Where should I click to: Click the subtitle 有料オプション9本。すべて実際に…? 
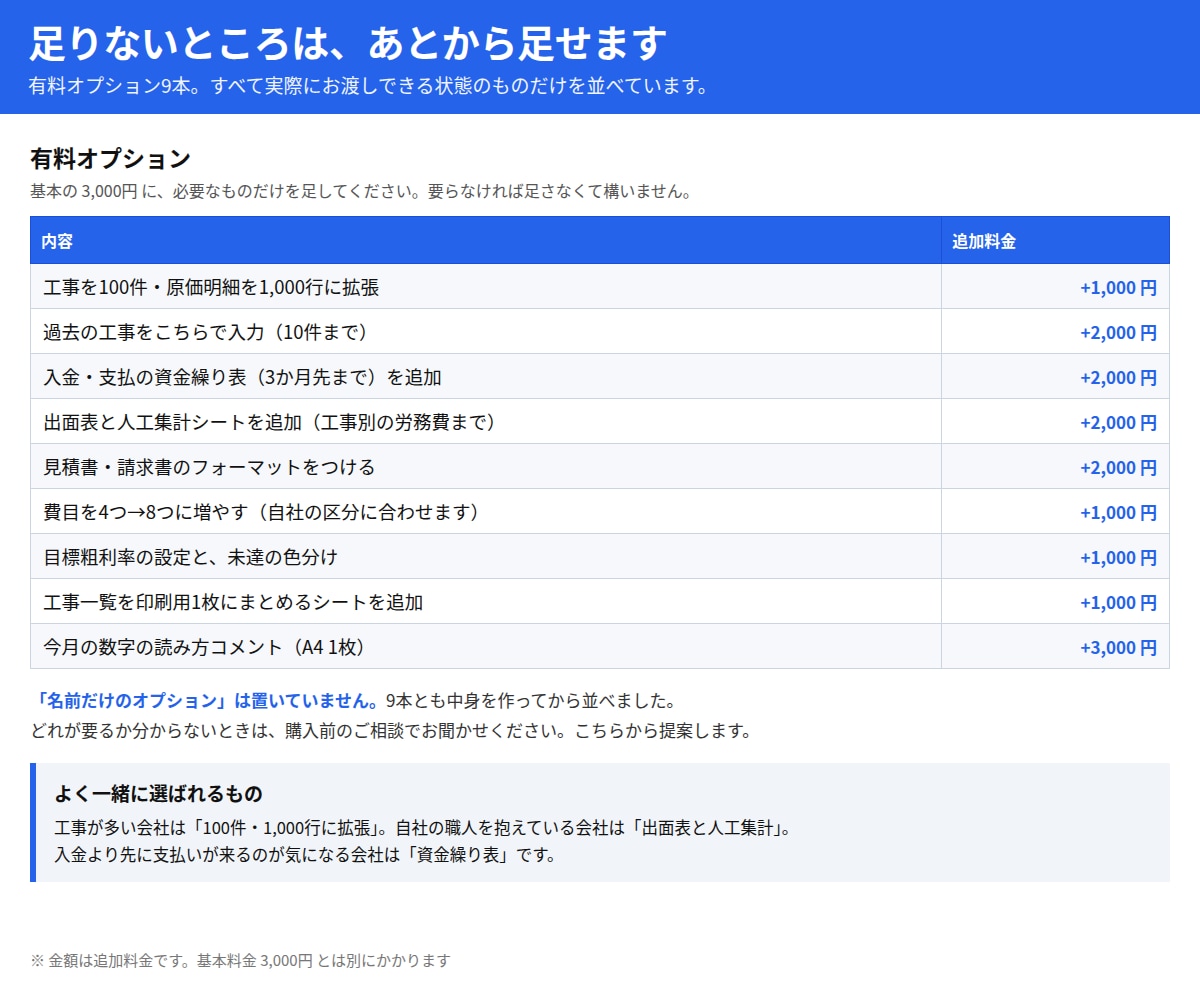pyautogui.click(x=369, y=86)
